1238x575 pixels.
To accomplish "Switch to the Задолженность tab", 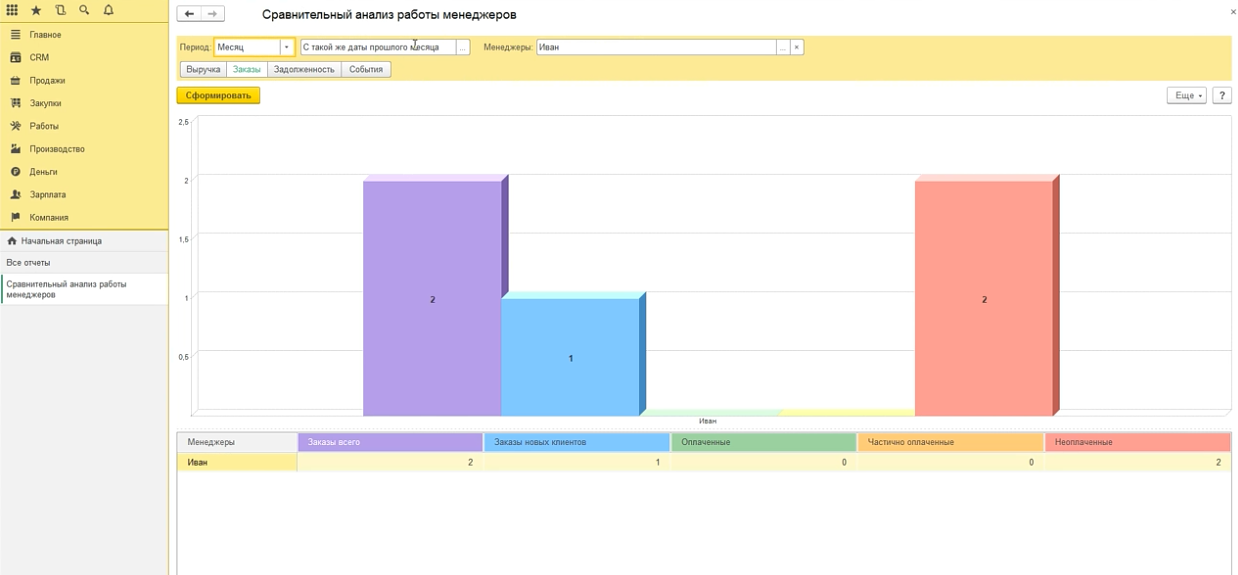I will [x=304, y=69].
